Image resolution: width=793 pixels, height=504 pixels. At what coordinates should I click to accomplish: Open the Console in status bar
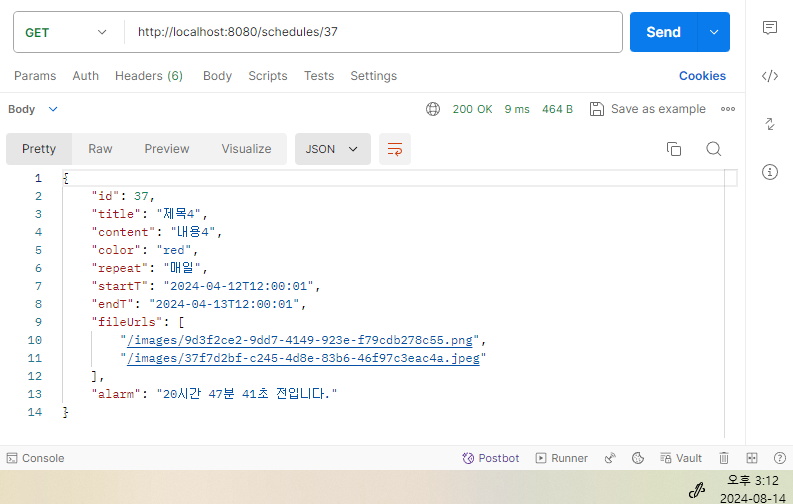point(35,458)
